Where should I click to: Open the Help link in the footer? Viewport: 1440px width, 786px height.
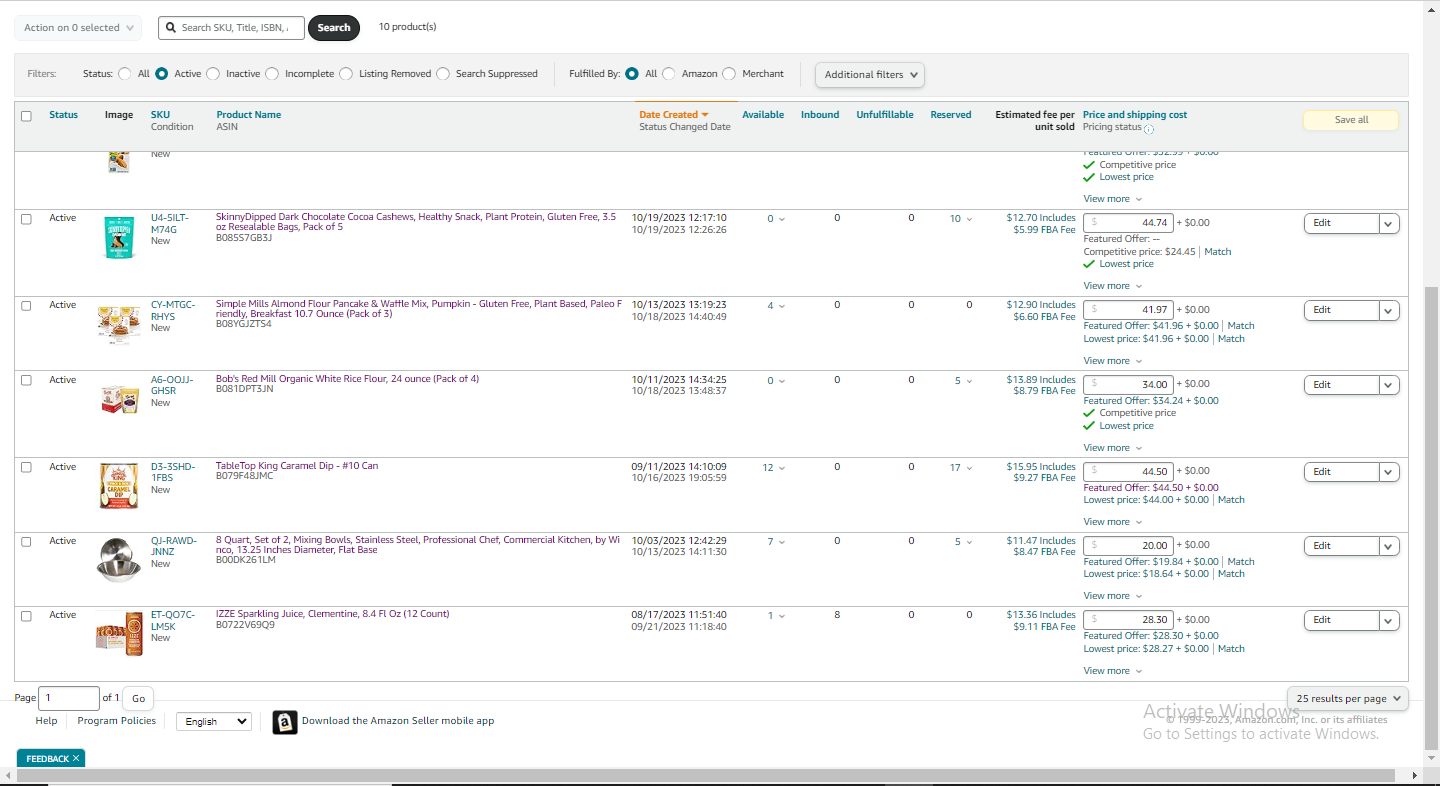pos(47,721)
